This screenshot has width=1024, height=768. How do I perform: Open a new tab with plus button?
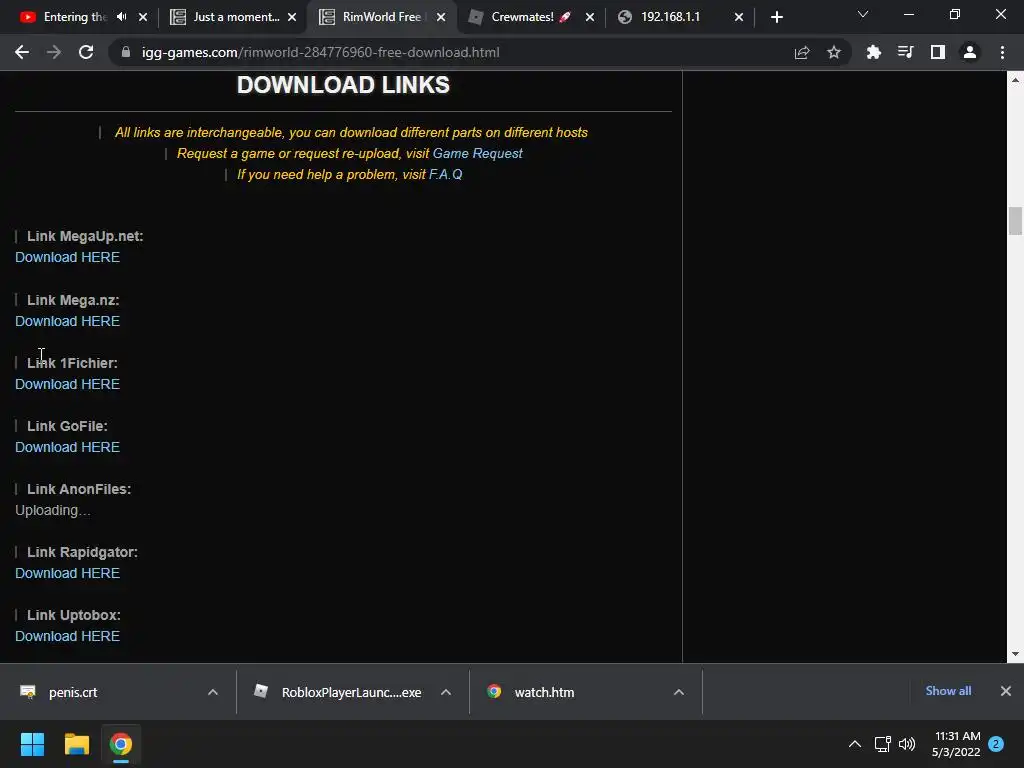(776, 17)
